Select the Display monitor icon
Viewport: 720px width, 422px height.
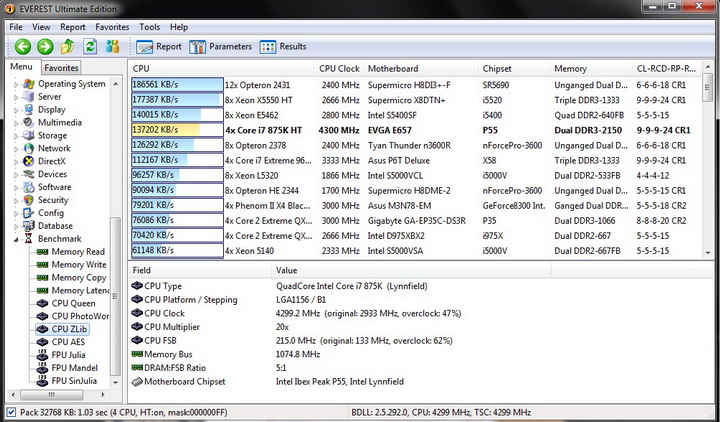[28, 110]
